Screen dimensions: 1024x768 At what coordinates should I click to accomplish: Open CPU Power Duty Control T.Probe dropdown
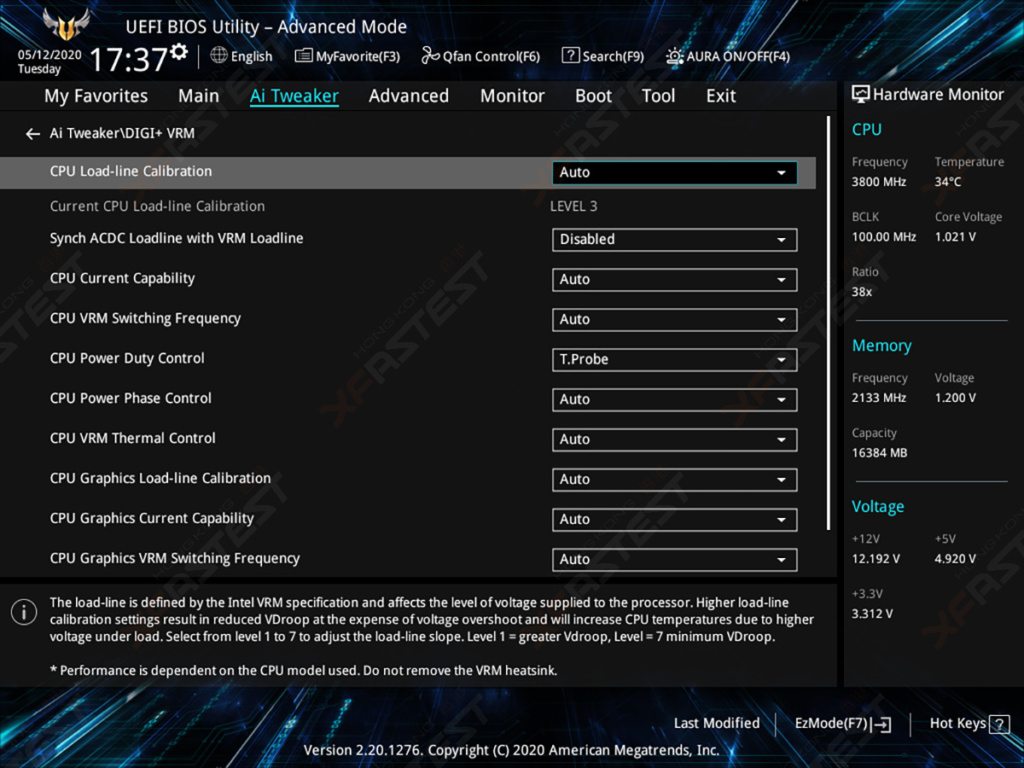(675, 360)
